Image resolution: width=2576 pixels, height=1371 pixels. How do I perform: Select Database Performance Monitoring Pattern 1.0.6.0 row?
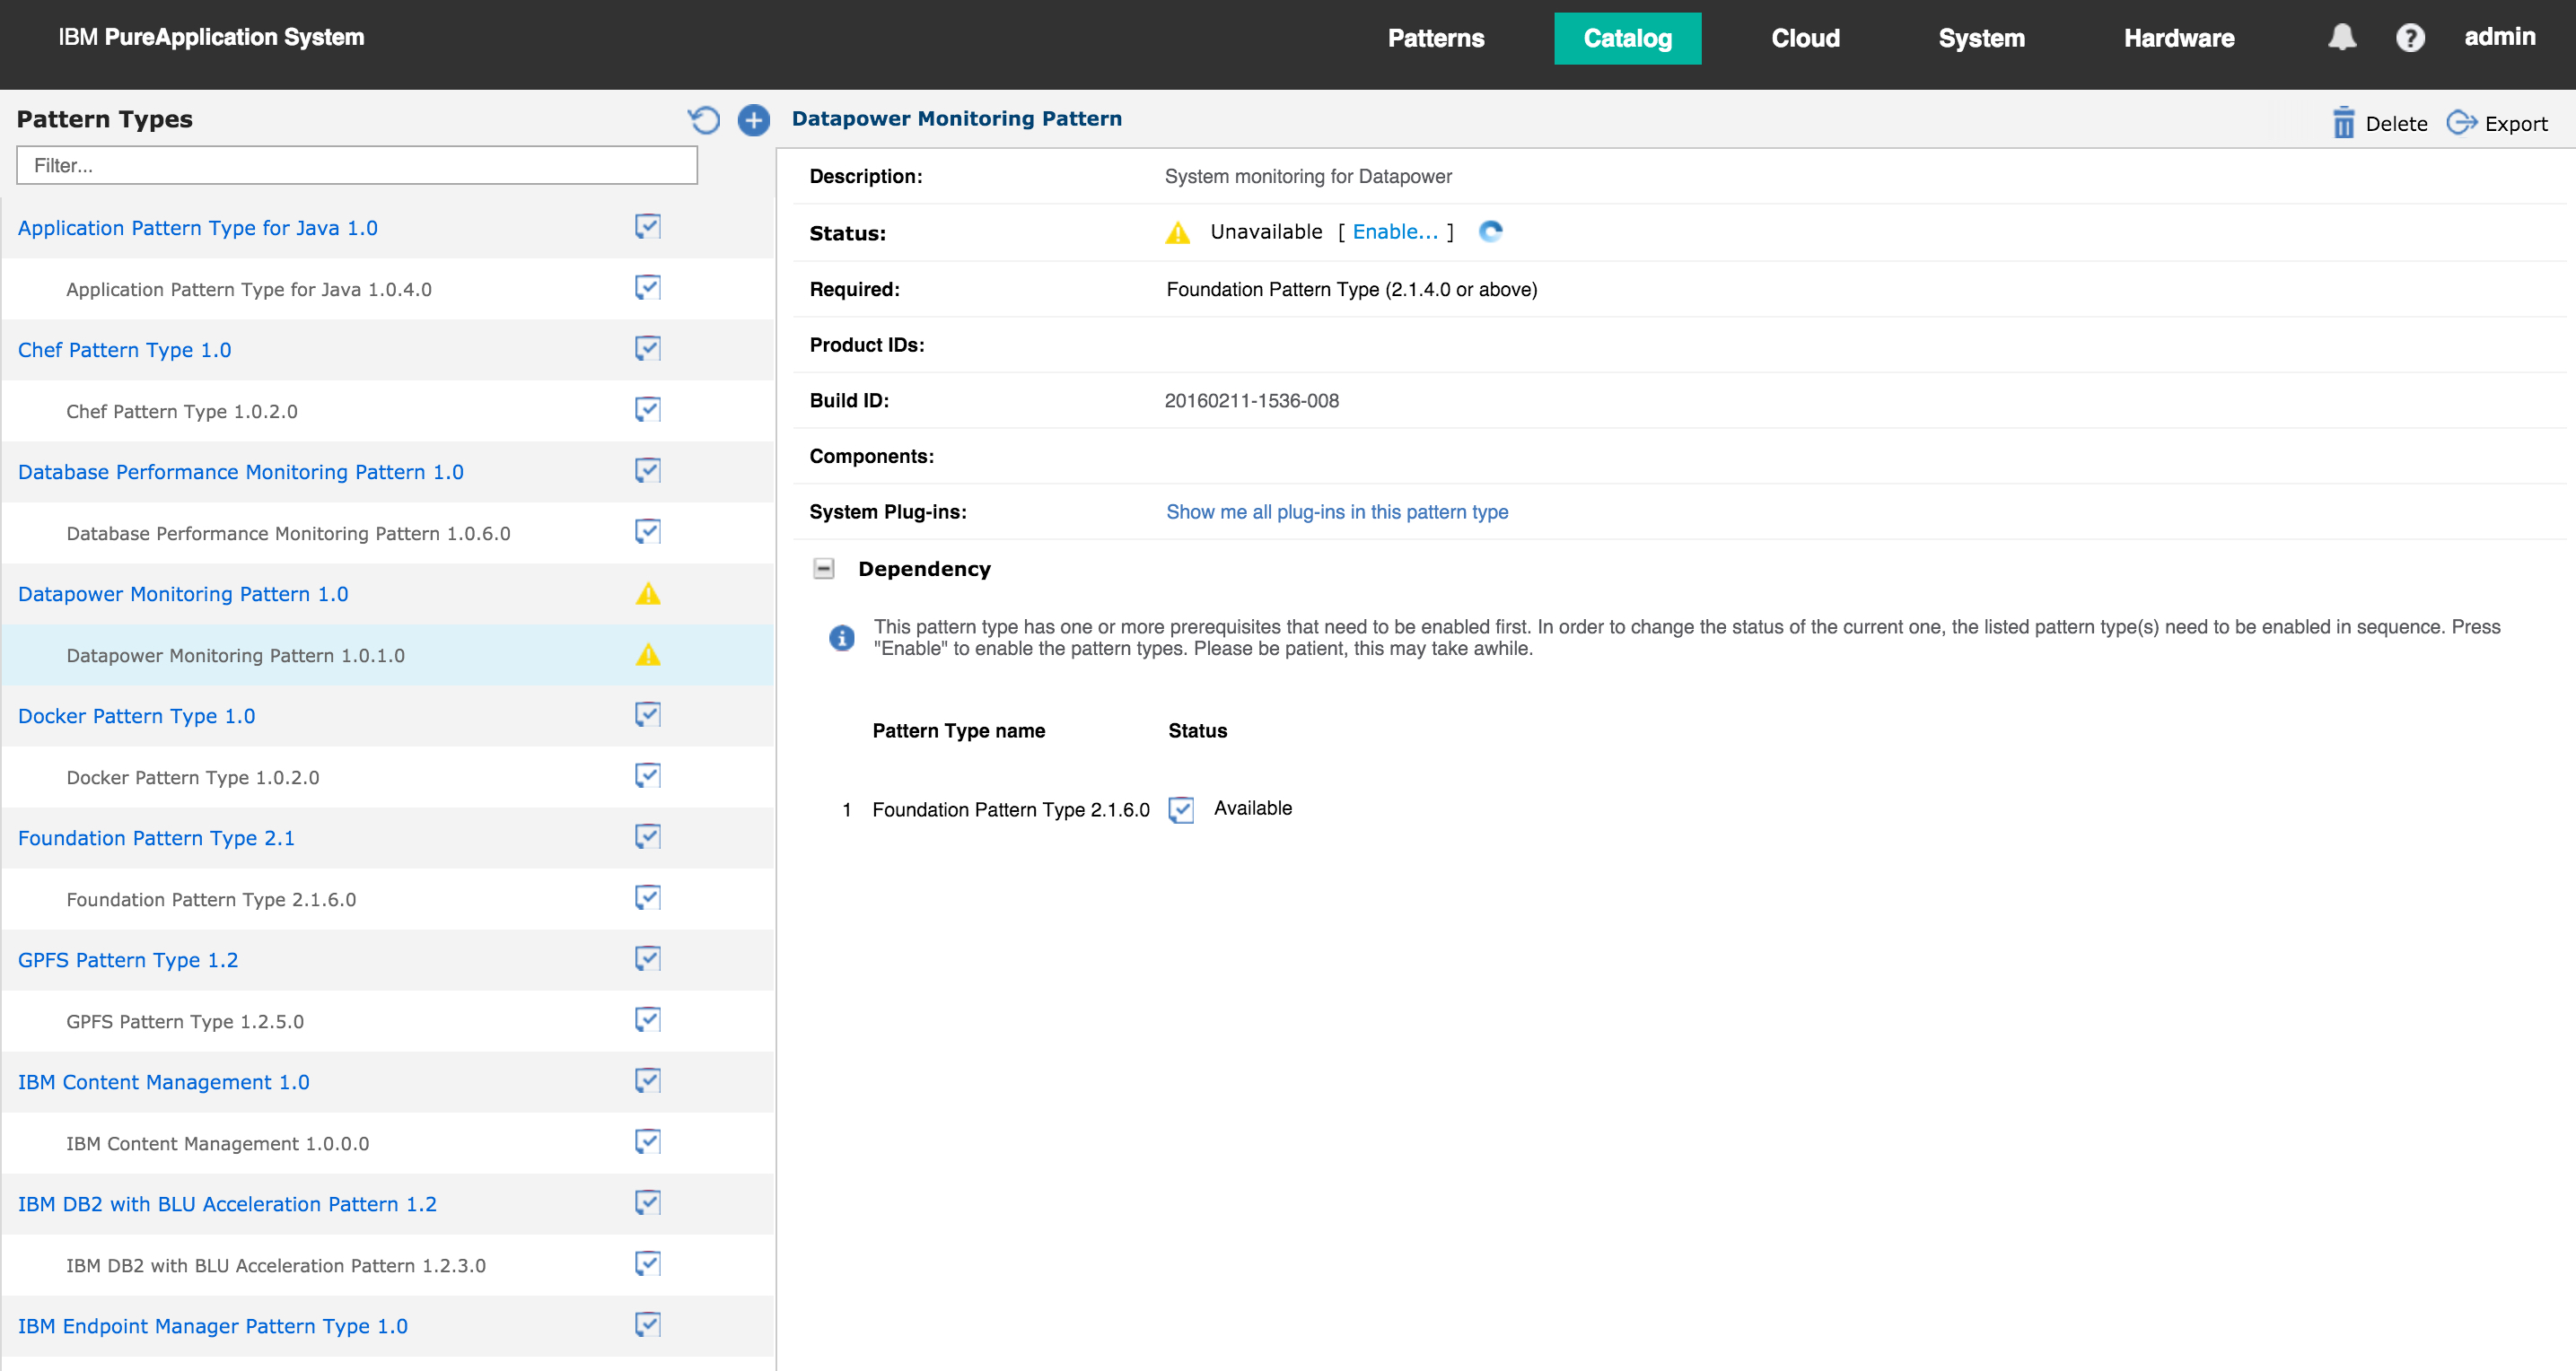click(x=388, y=533)
